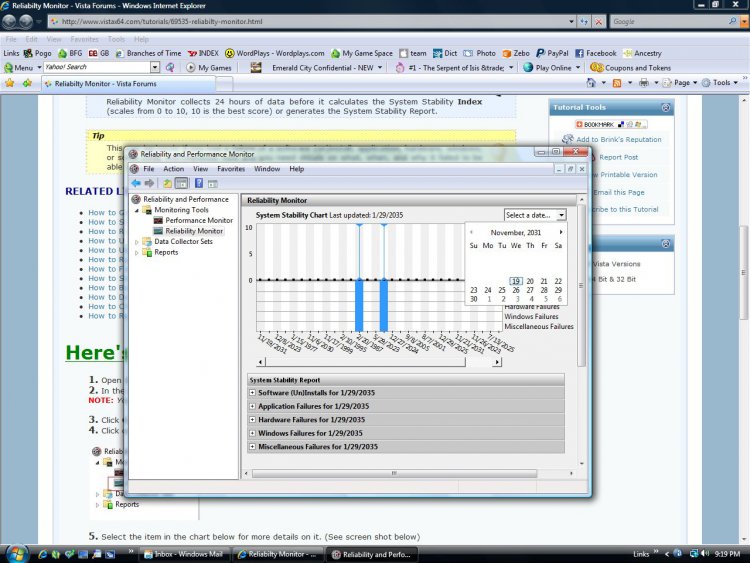Expand Miscellaneous Failures for 1/29/2035

[x=252, y=446]
